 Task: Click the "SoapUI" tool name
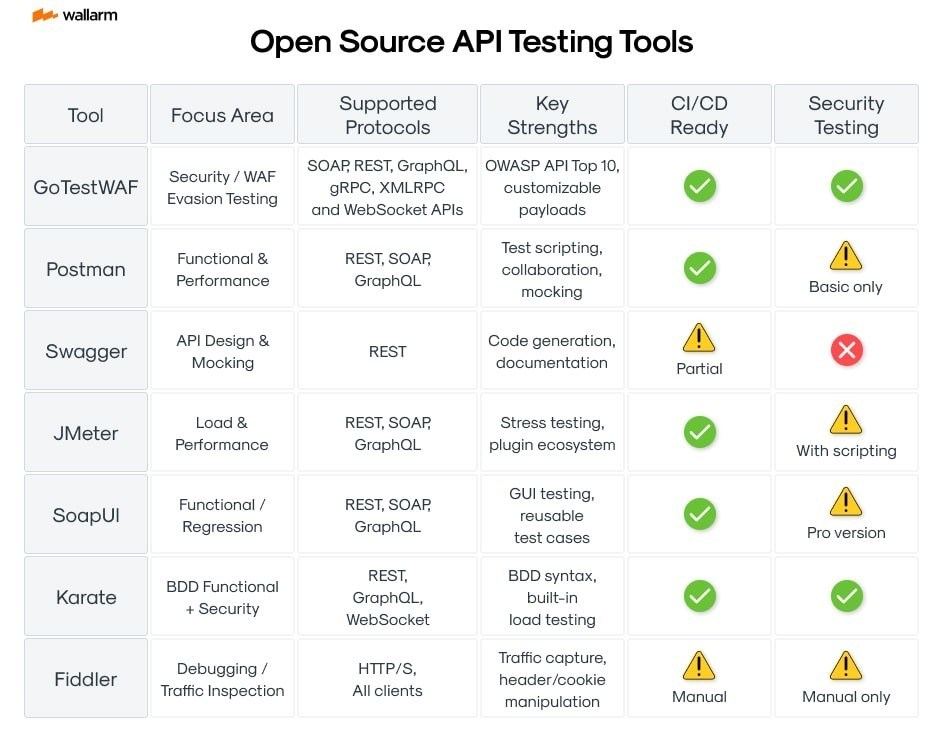(86, 515)
